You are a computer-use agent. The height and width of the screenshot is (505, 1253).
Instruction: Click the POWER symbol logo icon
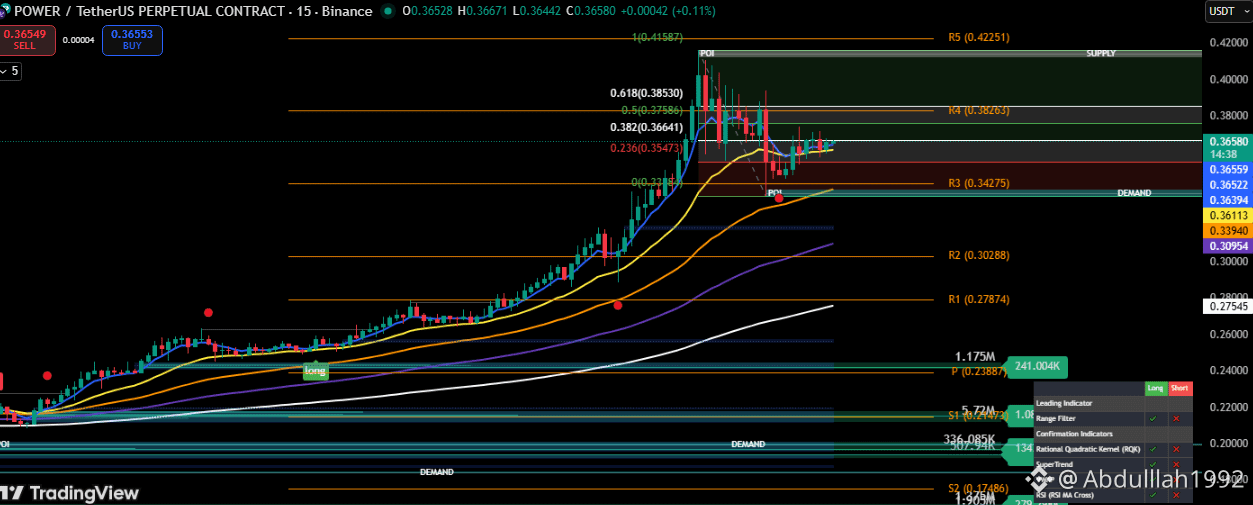click(x=5, y=11)
